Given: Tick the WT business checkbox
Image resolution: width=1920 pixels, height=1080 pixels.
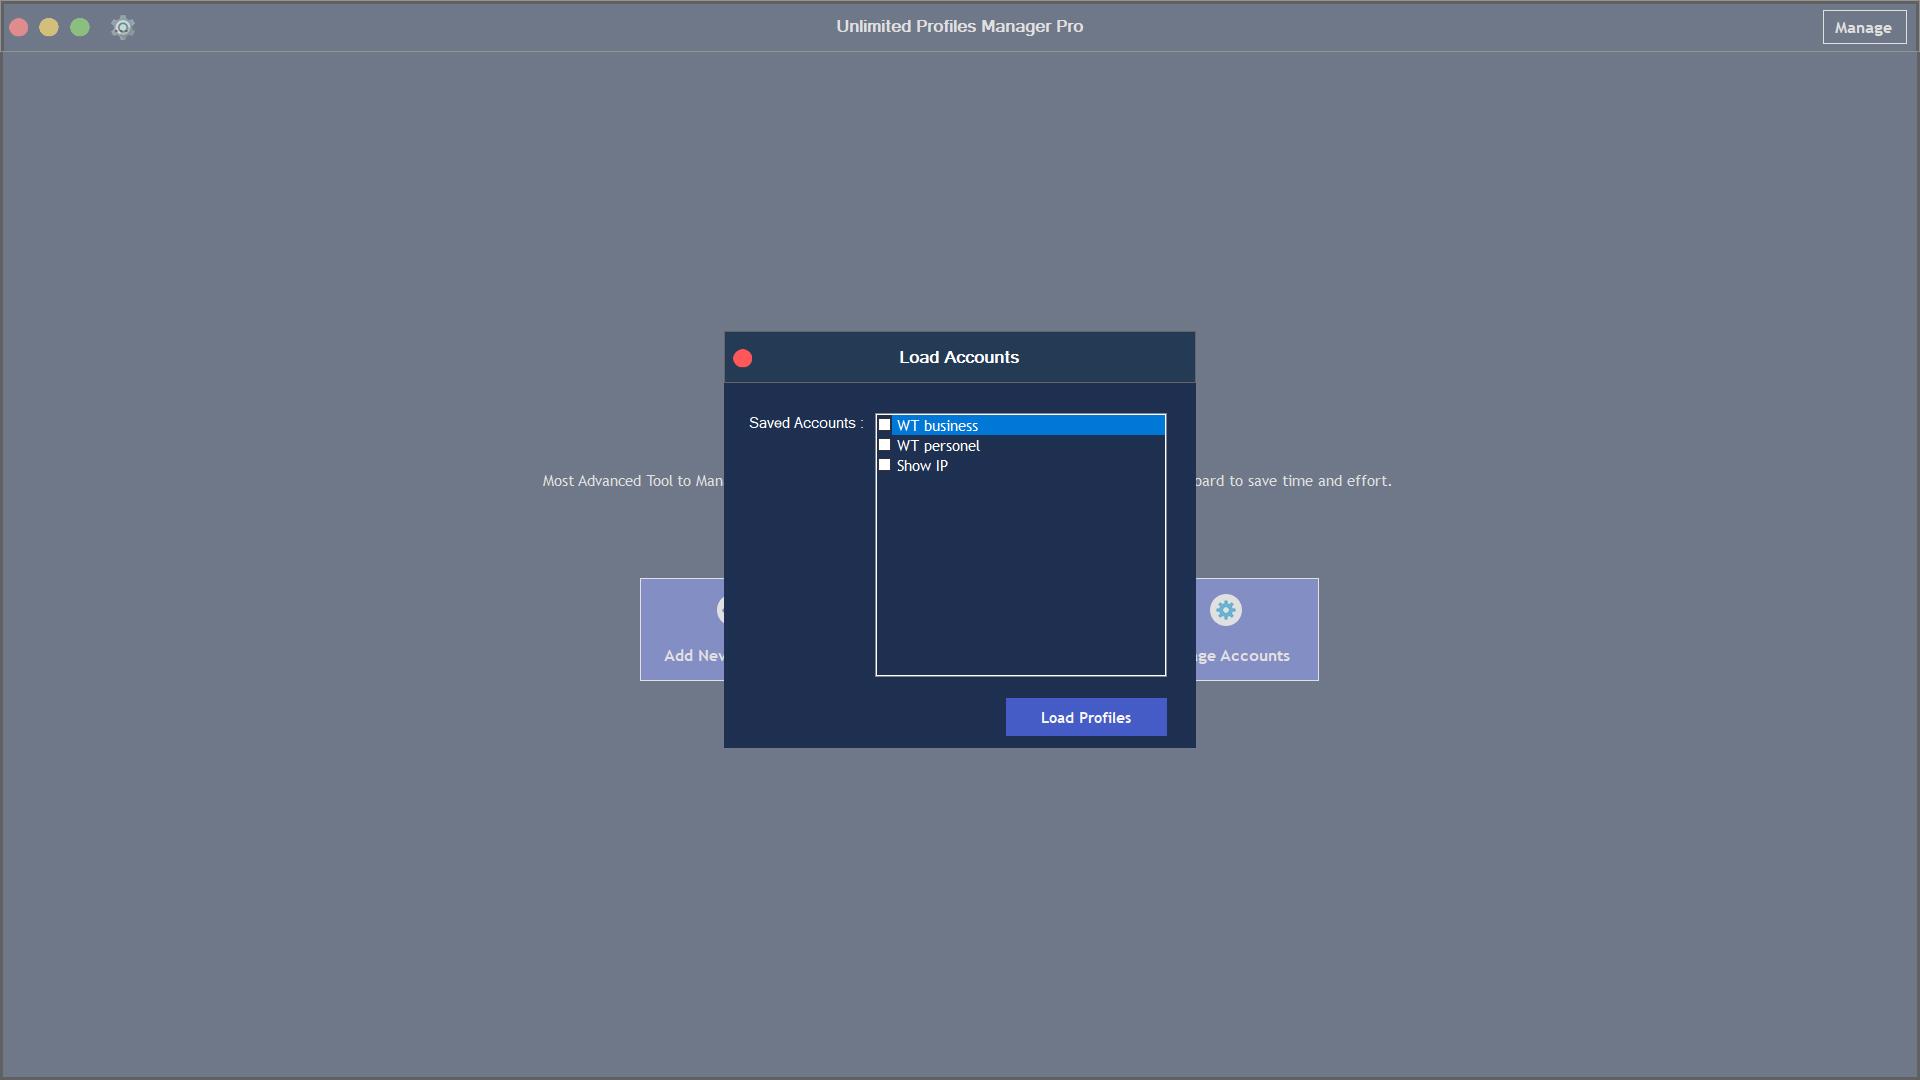Looking at the screenshot, I should (x=884, y=425).
